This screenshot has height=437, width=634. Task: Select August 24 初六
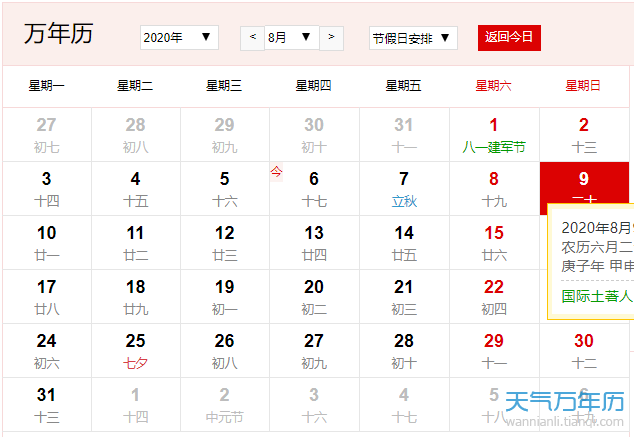(x=47, y=351)
